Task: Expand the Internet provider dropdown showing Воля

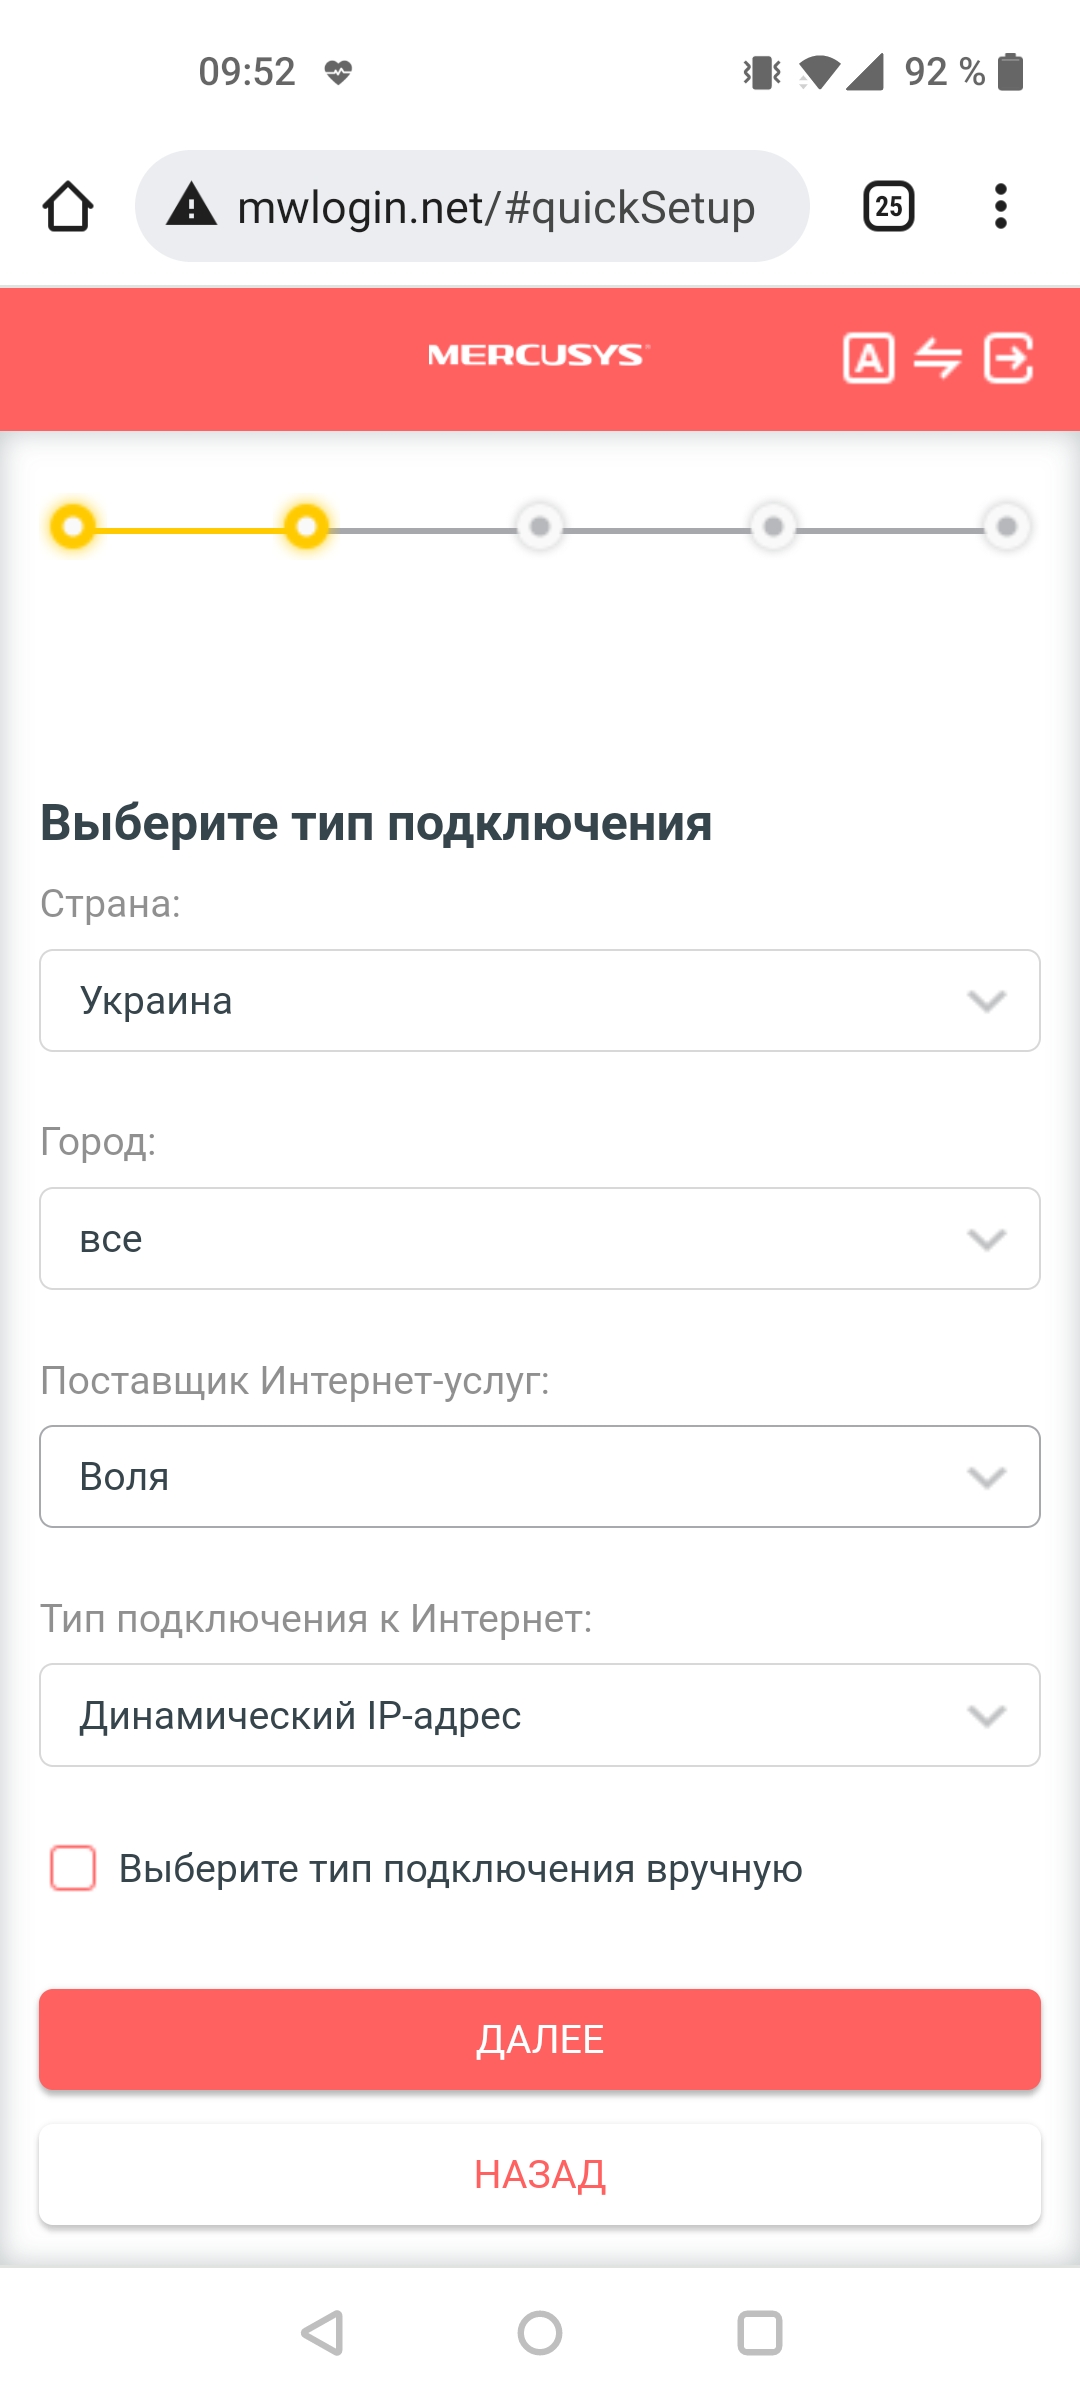Action: click(x=540, y=1477)
